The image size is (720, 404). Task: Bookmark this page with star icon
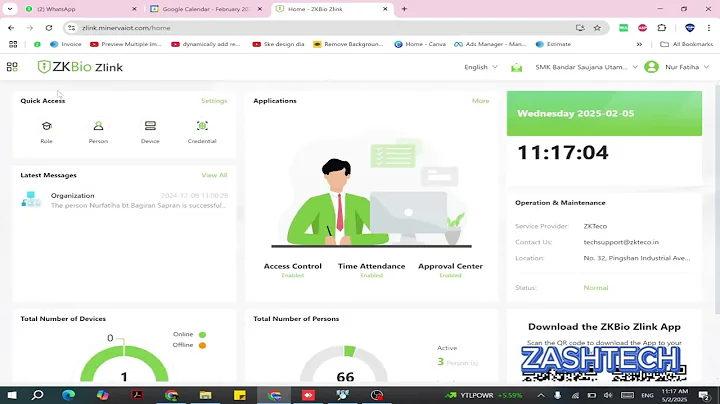[597, 28]
